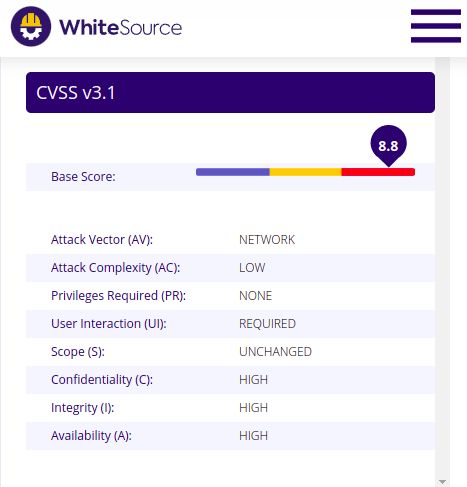Click the Availability (A) row label
This screenshot has height=487, width=467.
(91, 436)
